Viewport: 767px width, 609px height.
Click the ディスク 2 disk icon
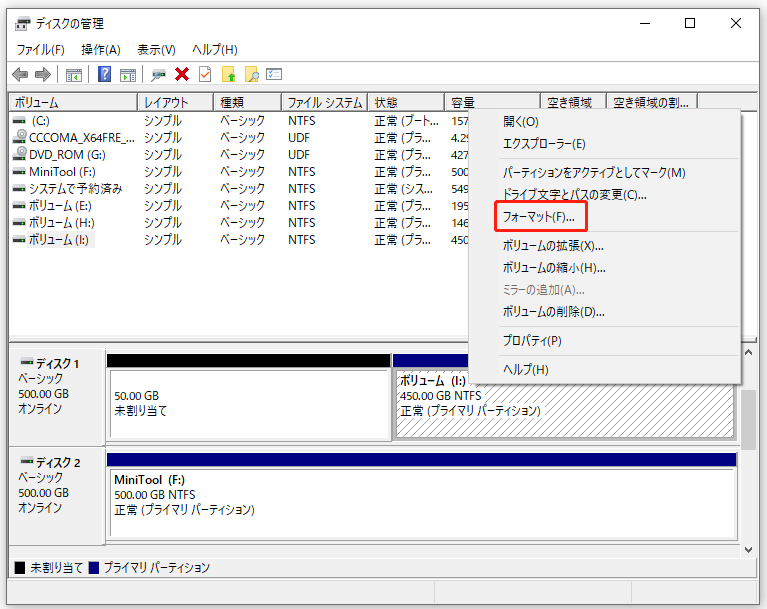pyautogui.click(x=26, y=461)
